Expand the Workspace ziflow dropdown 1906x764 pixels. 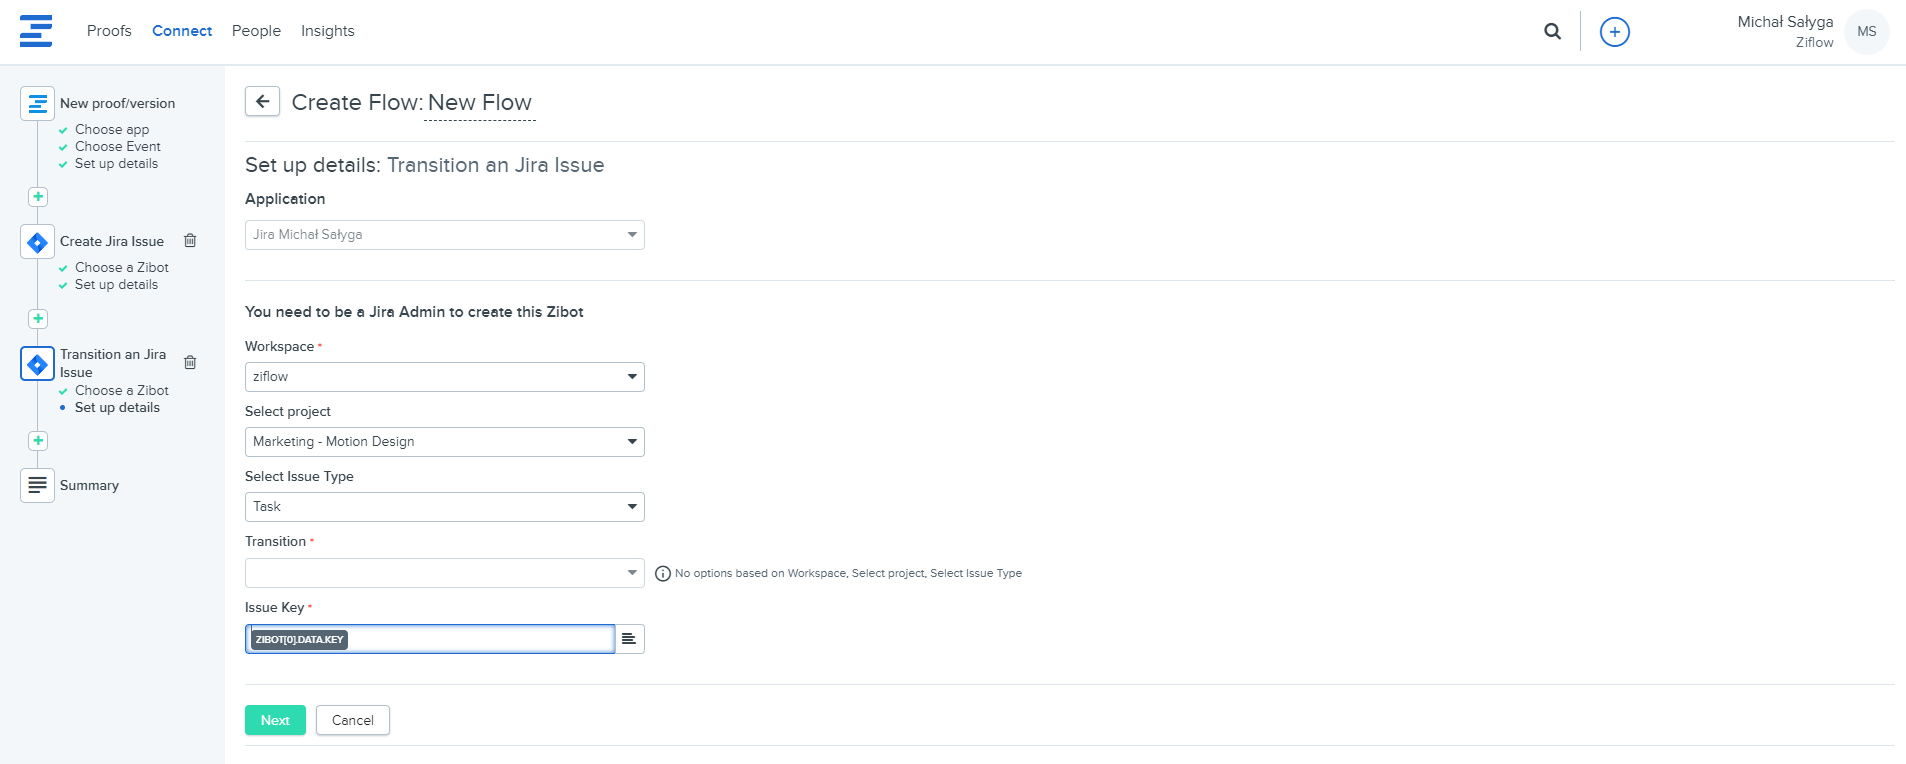[444, 377]
